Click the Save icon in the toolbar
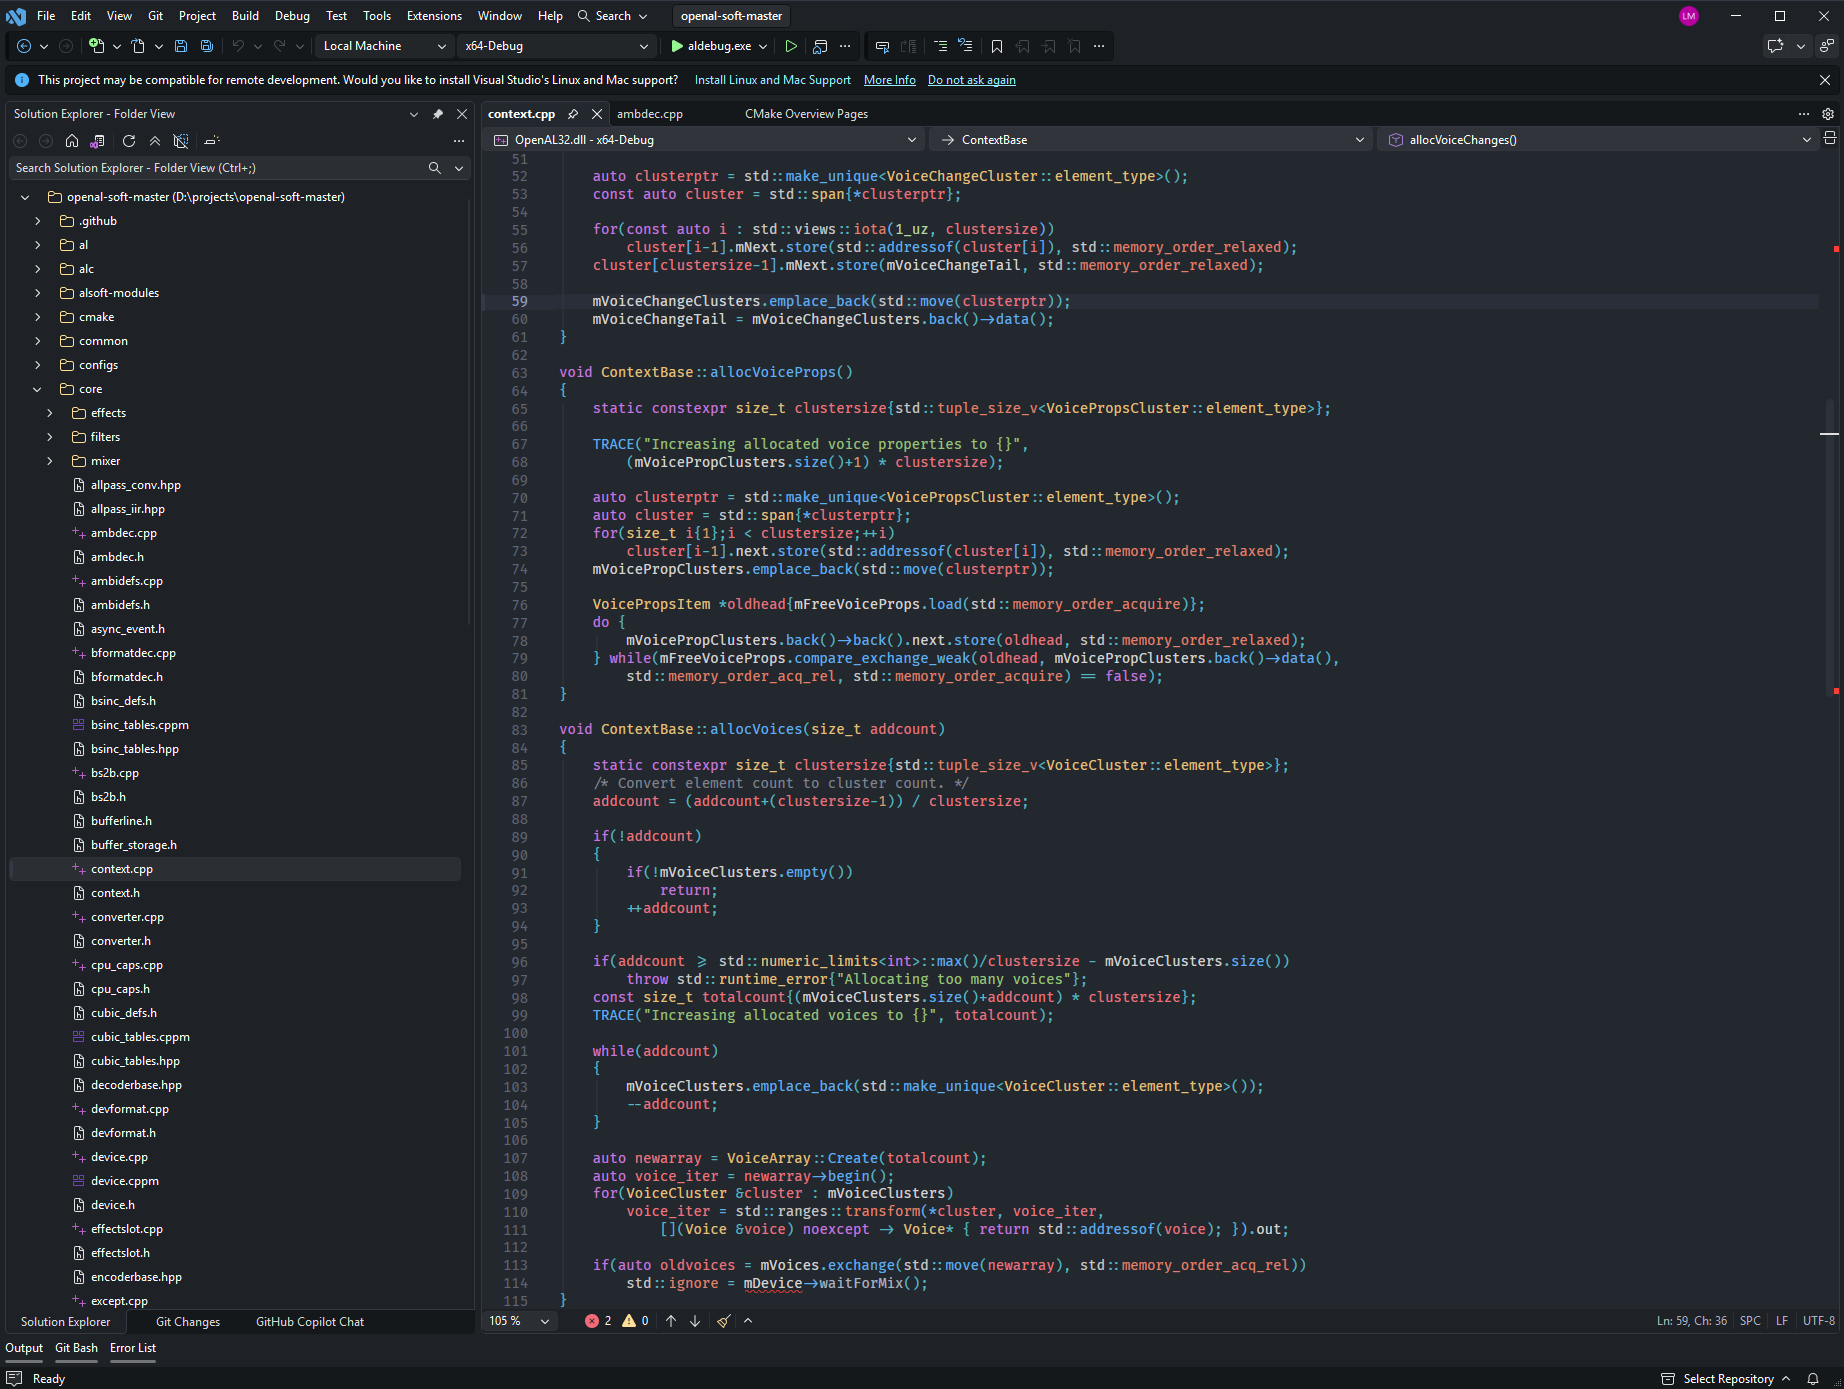This screenshot has height=1389, width=1844. click(x=181, y=46)
